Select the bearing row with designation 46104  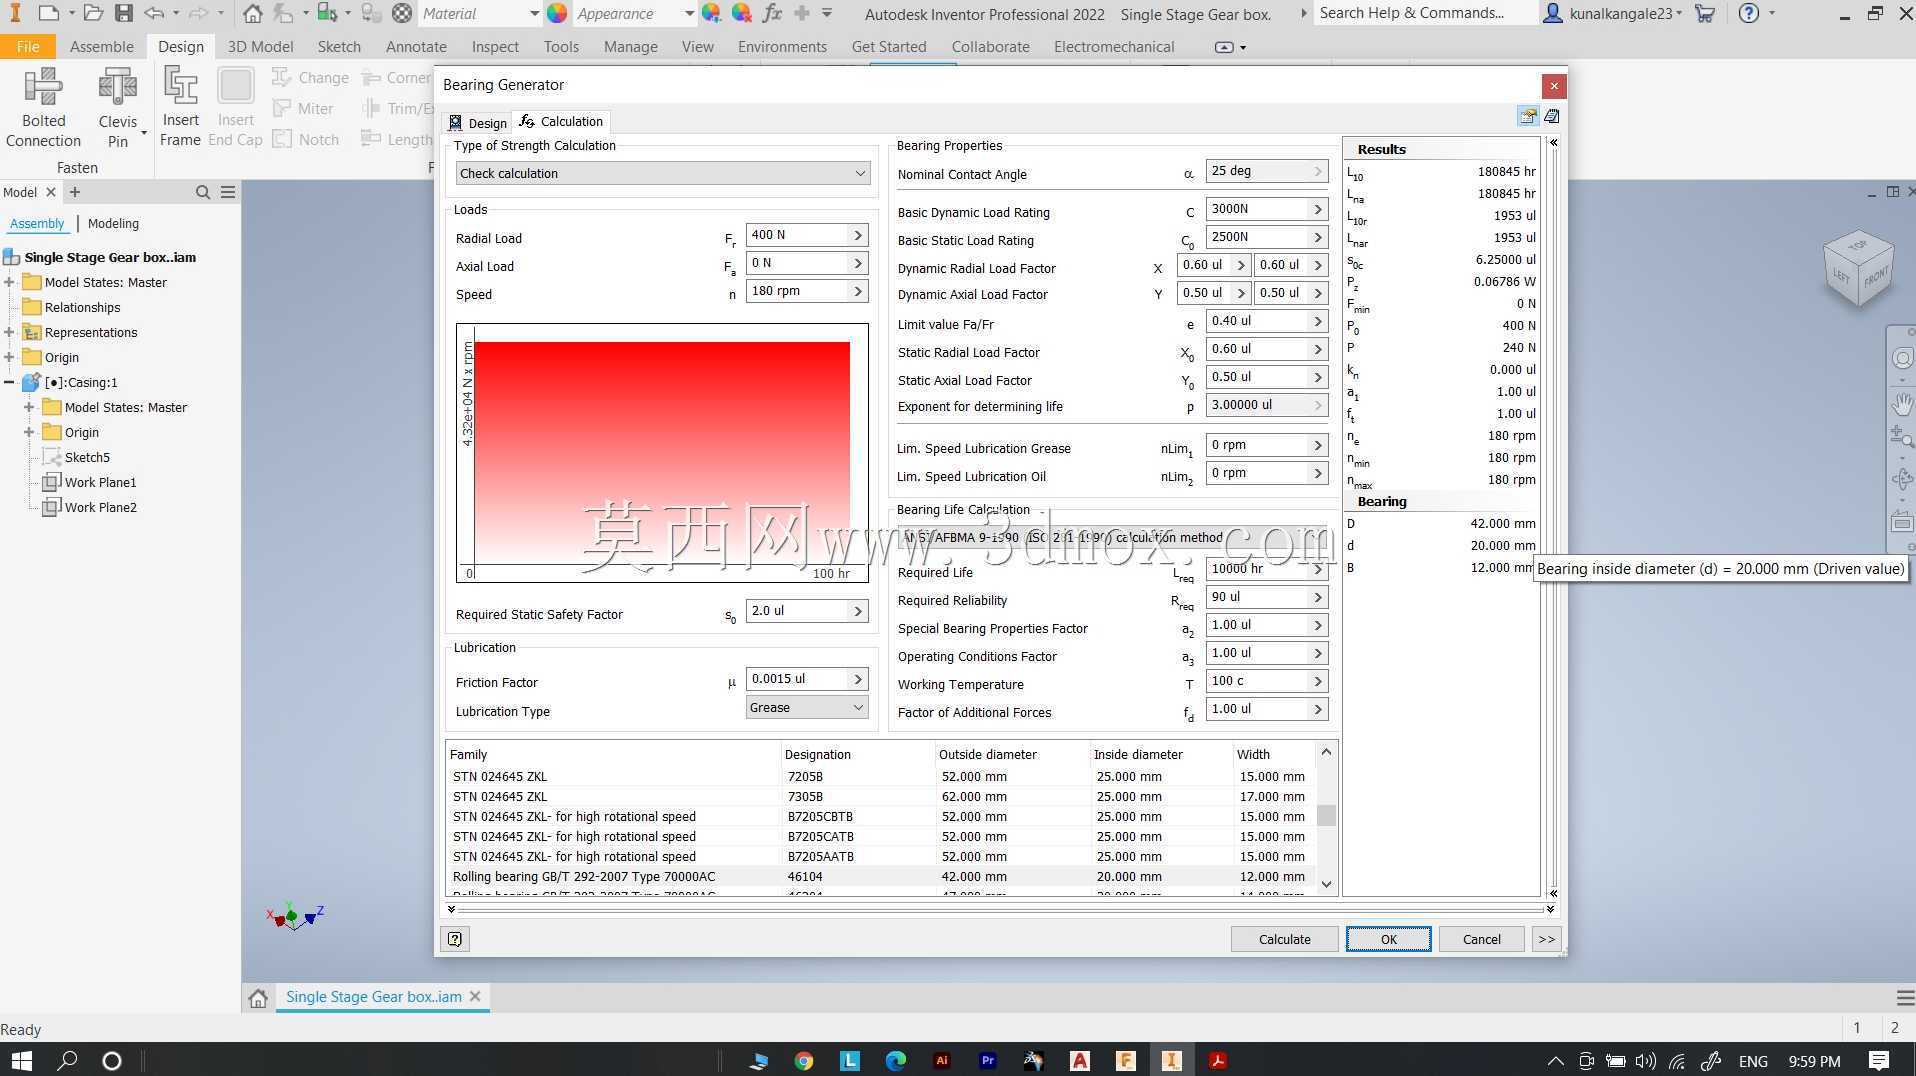click(878, 877)
